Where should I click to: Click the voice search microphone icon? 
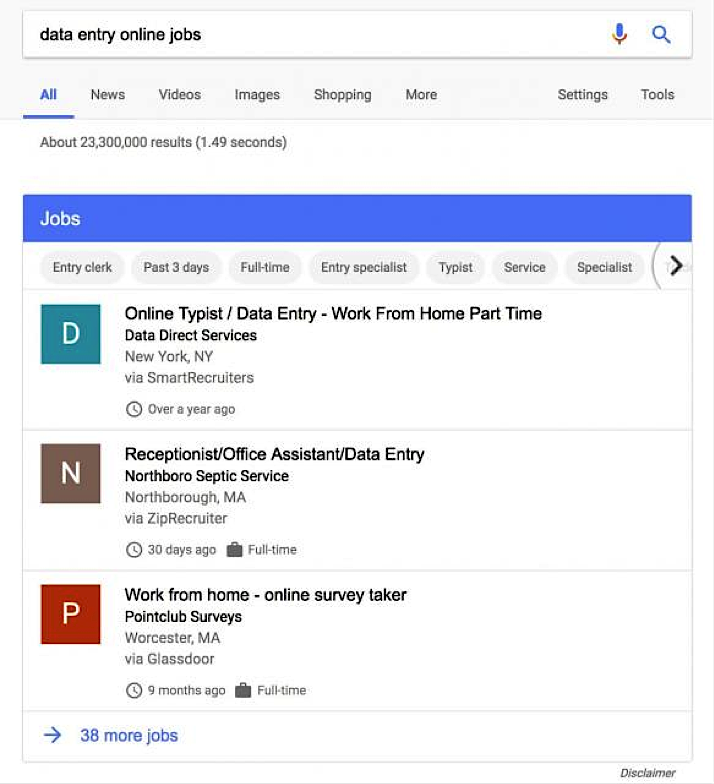(x=619, y=34)
